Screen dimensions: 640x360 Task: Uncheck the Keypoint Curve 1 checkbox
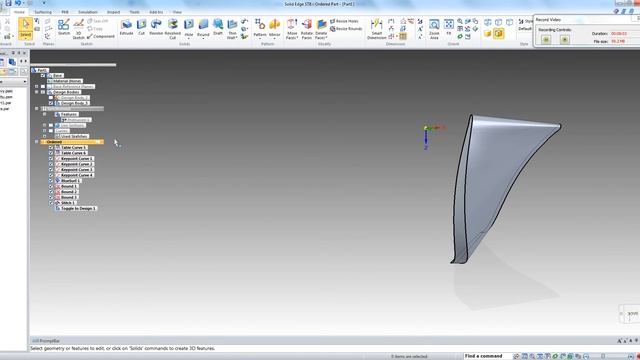(51, 158)
